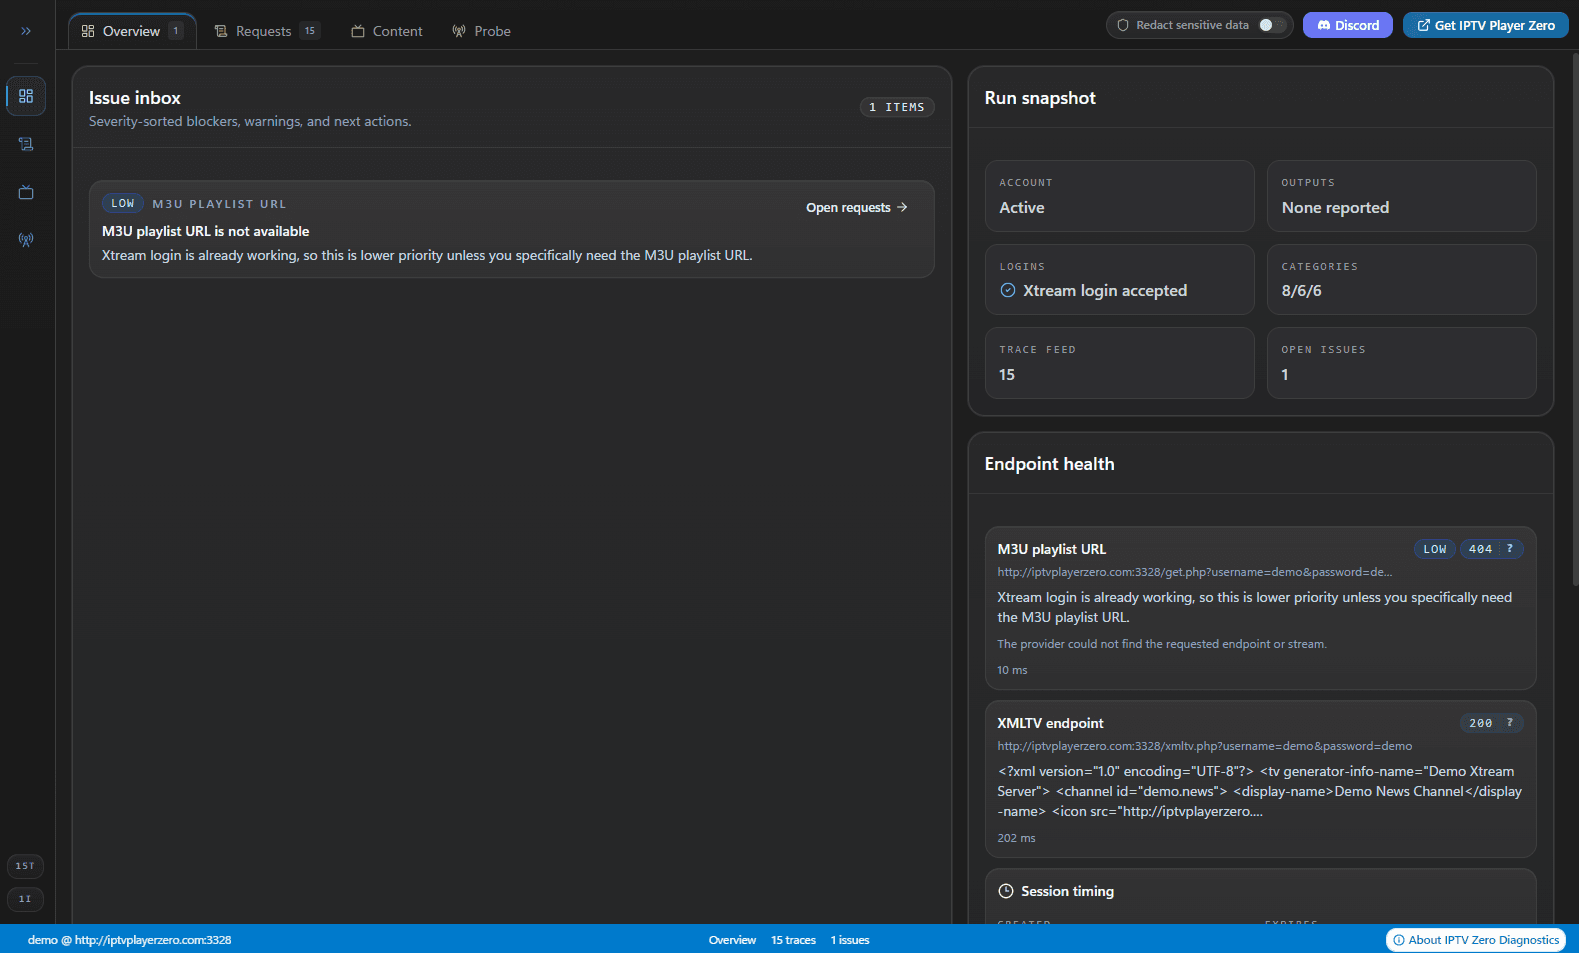Viewport: 1579px width, 953px height.
Task: Open the Requests scroll icon in sidebar
Action: pos(26,144)
